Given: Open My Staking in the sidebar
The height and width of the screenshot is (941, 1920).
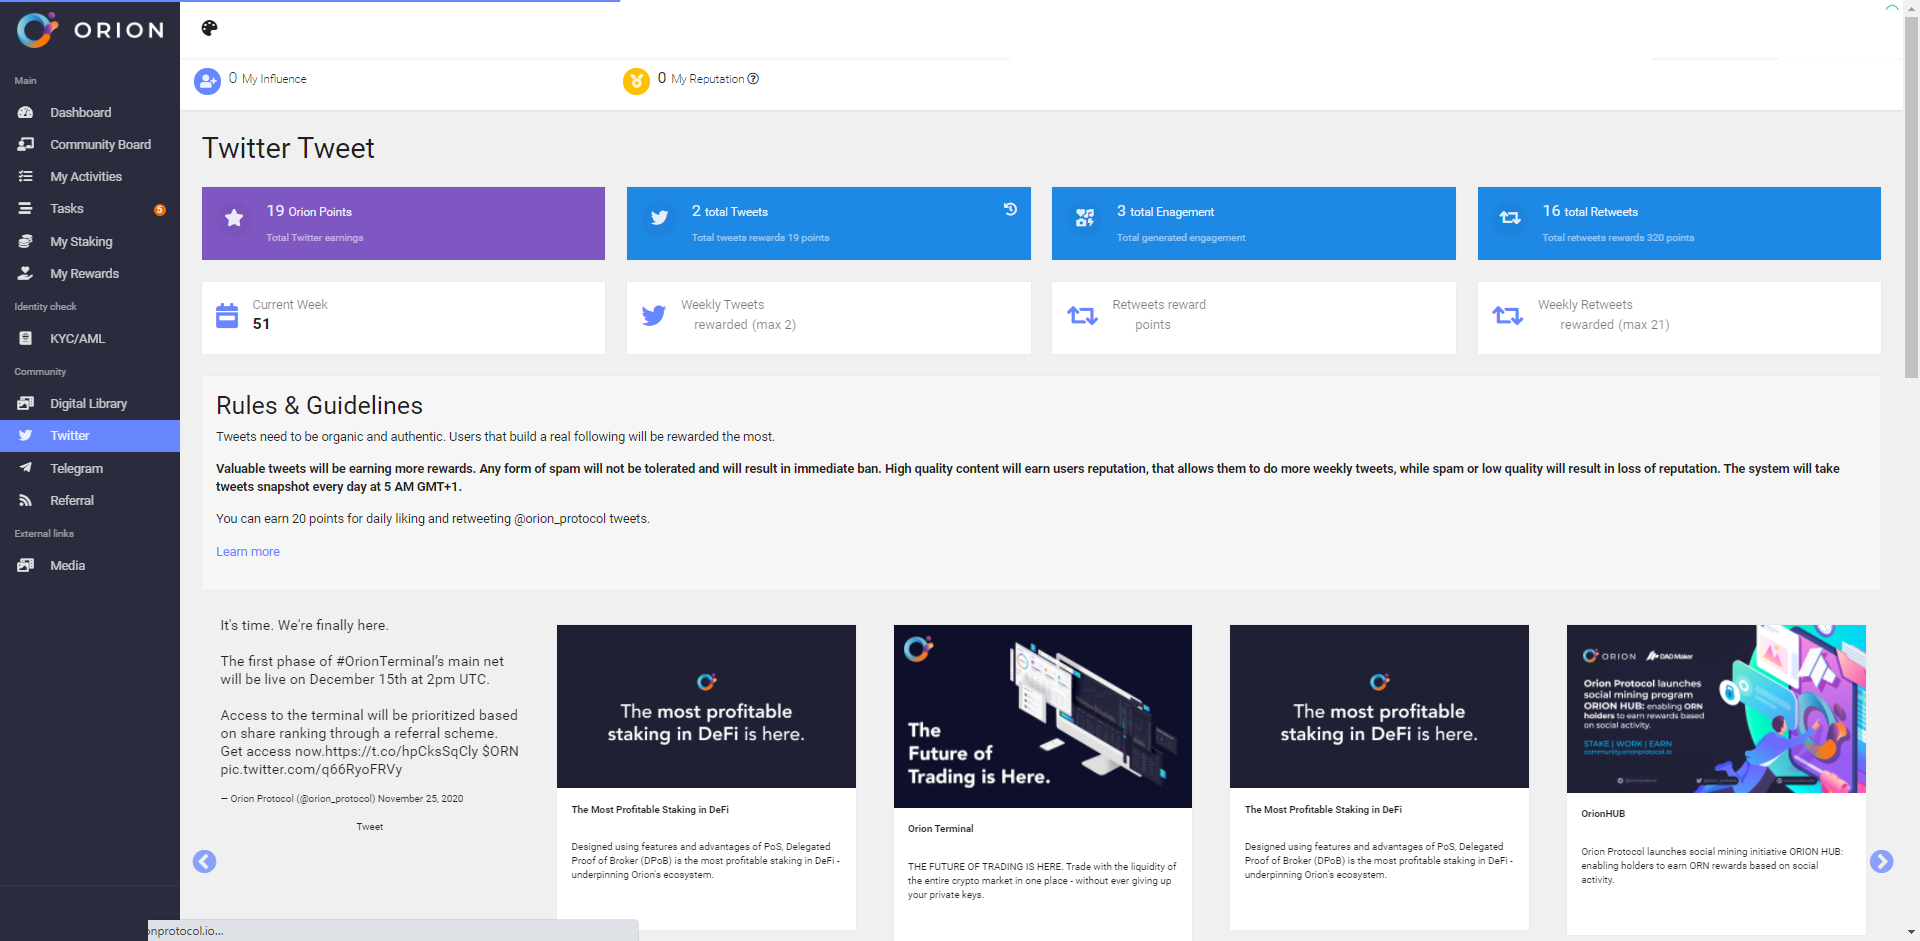Looking at the screenshot, I should tap(81, 242).
